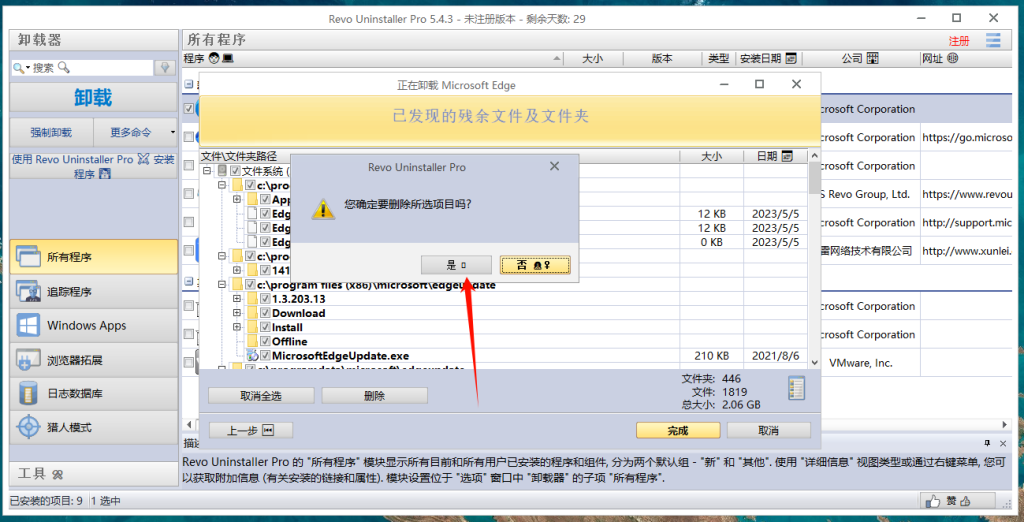
Task: Confirm deletion with the 是 button
Action: [456, 265]
